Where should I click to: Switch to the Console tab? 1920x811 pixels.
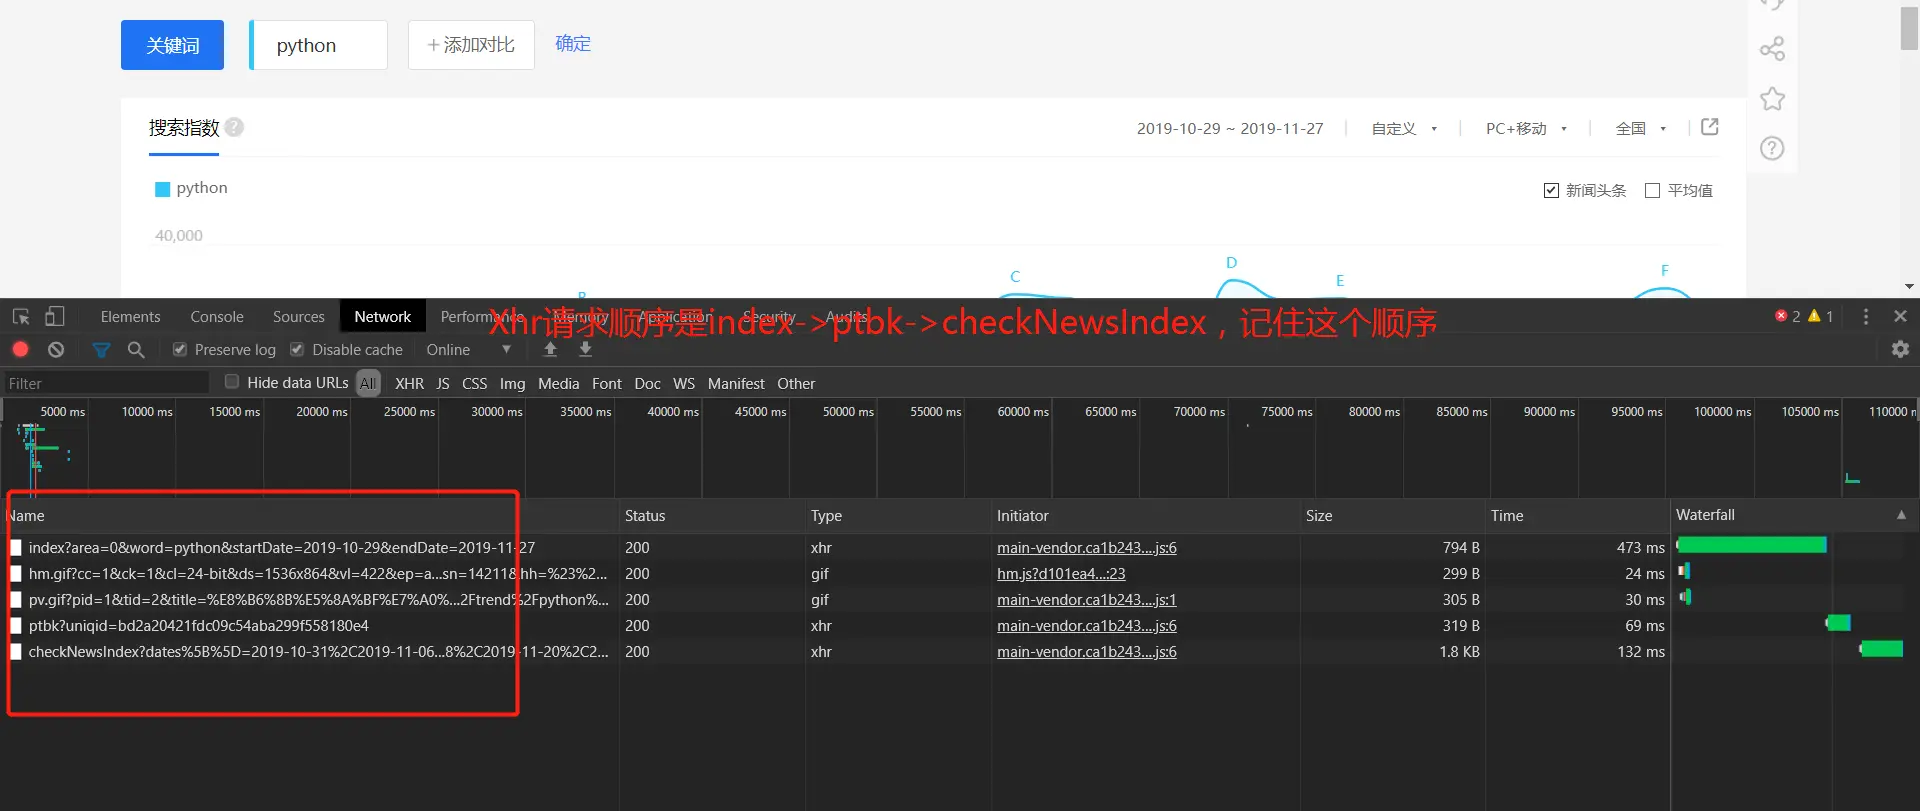click(217, 317)
